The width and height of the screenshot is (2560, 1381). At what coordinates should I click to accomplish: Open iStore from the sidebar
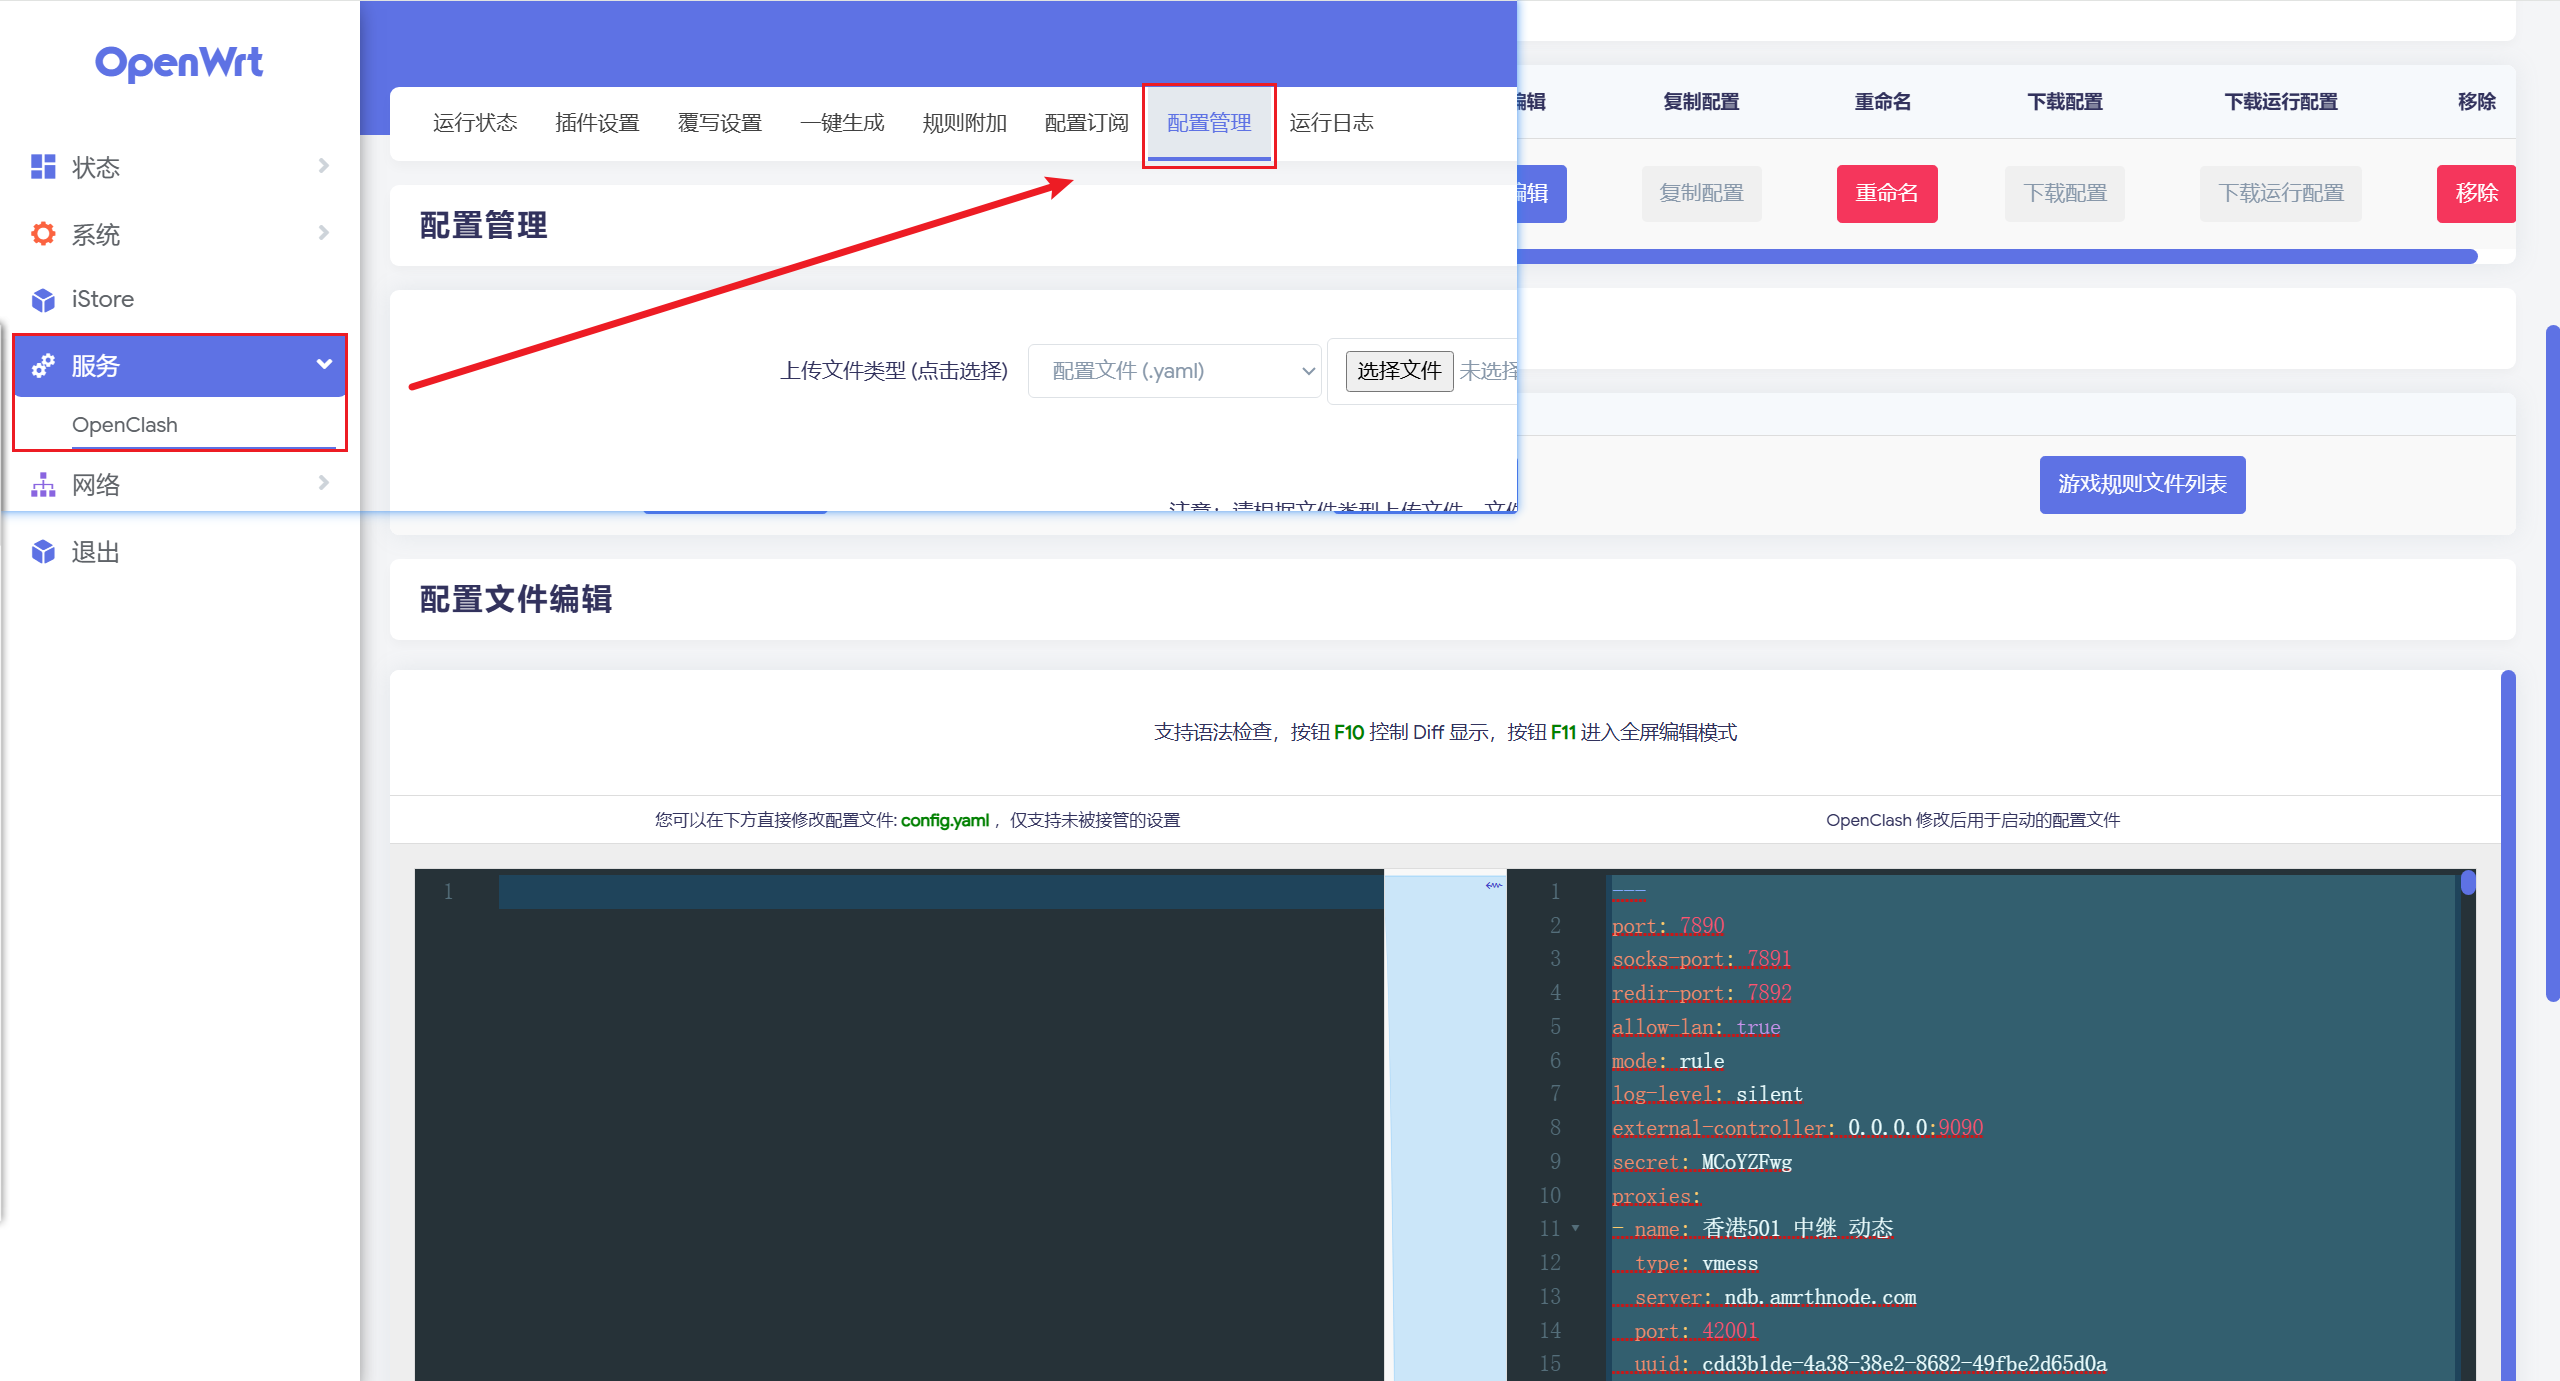(103, 299)
